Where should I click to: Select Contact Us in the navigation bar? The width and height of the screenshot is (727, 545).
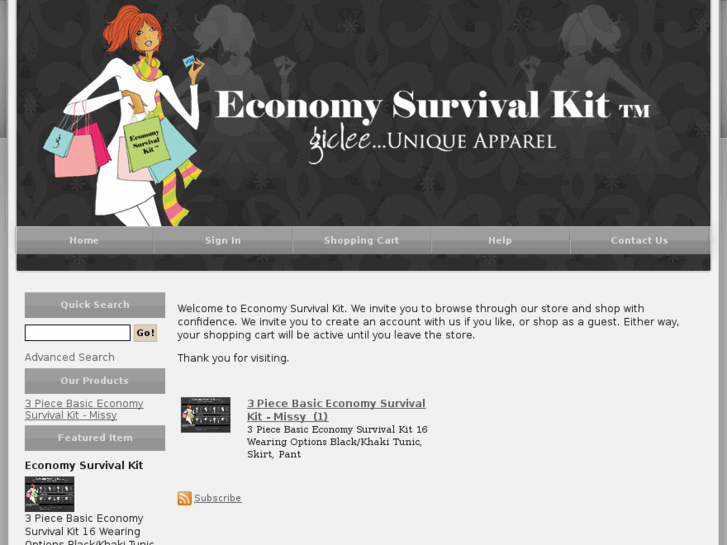coord(639,240)
